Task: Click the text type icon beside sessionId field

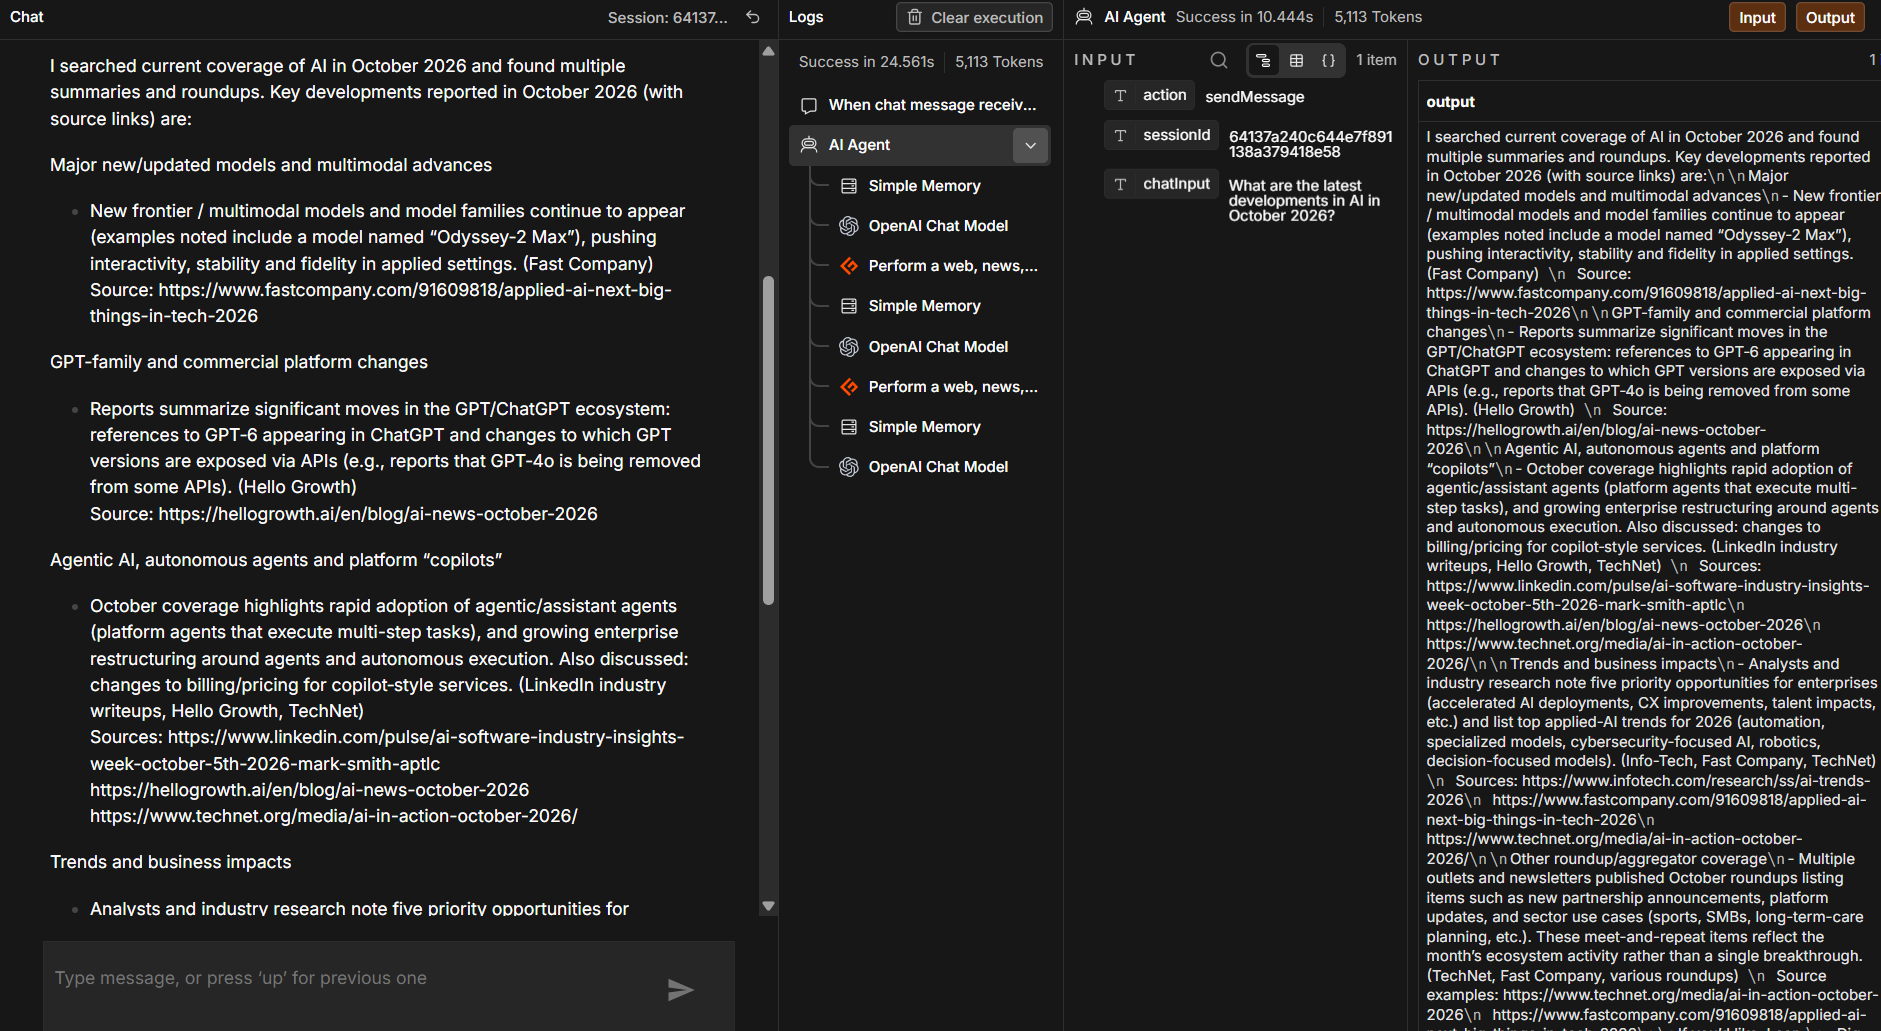Action: click(1121, 136)
